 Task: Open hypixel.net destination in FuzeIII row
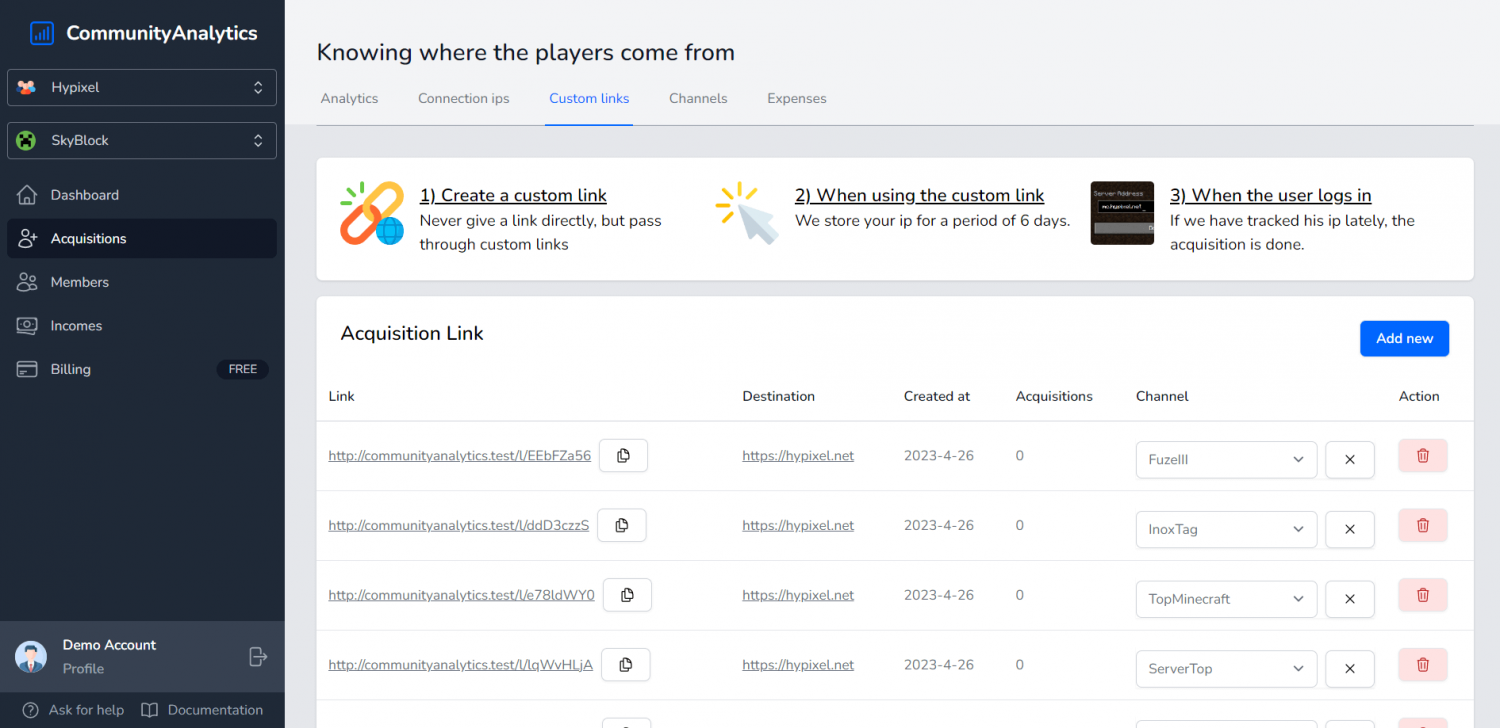click(798, 456)
